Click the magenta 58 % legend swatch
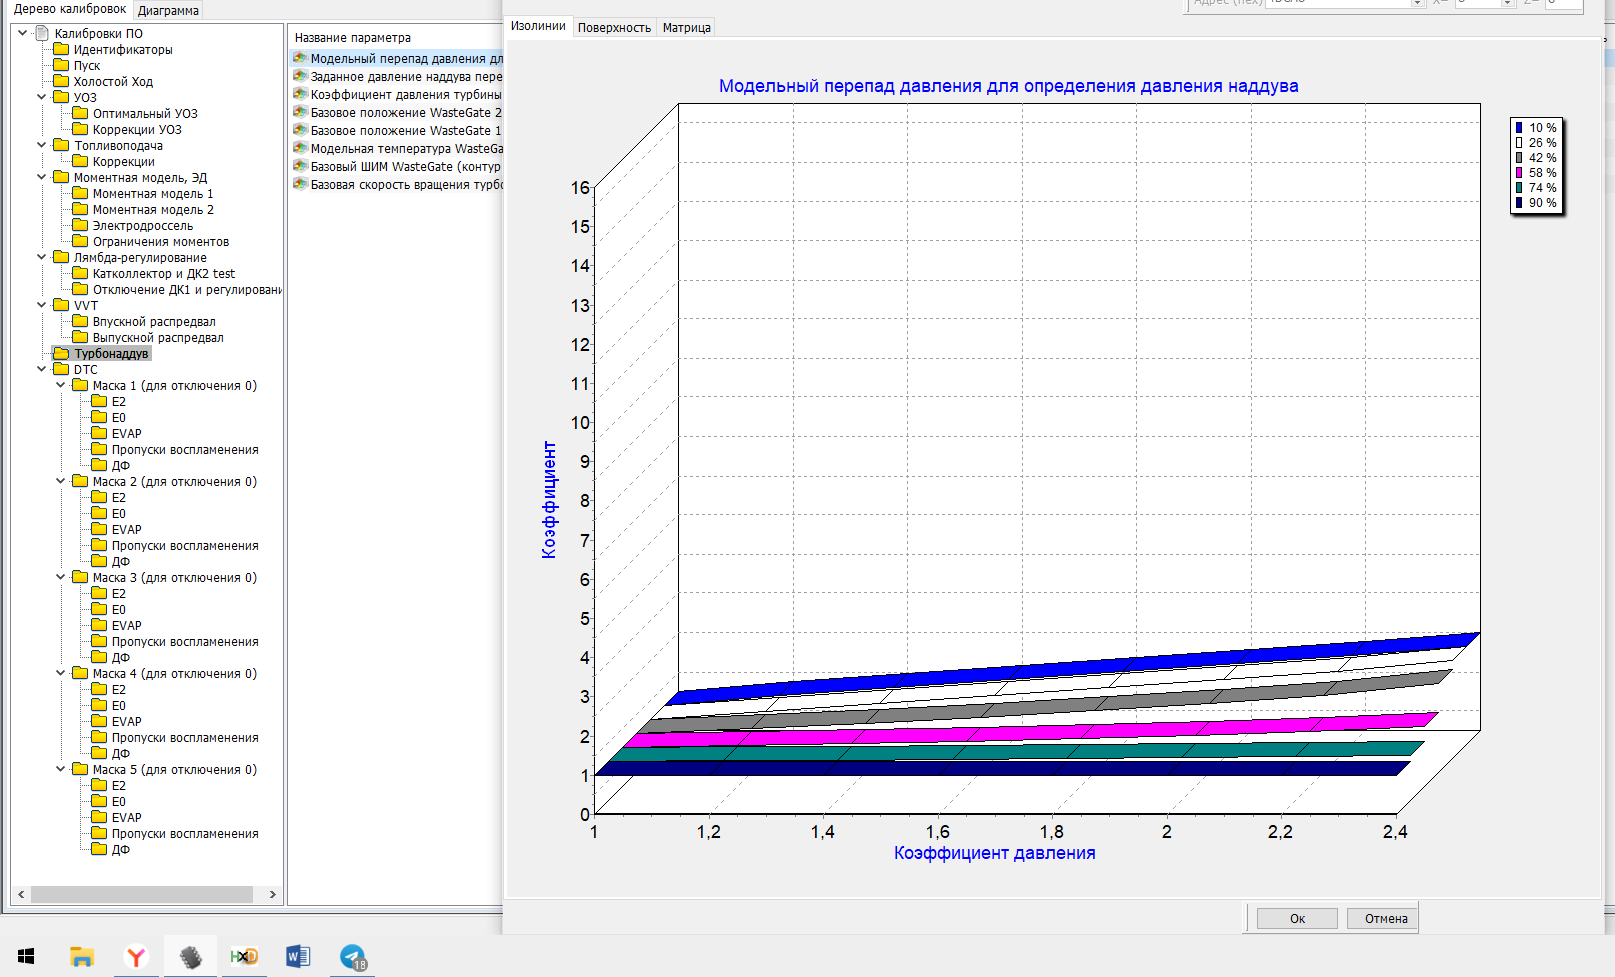Screen dimensions: 1615x977 click(1519, 173)
